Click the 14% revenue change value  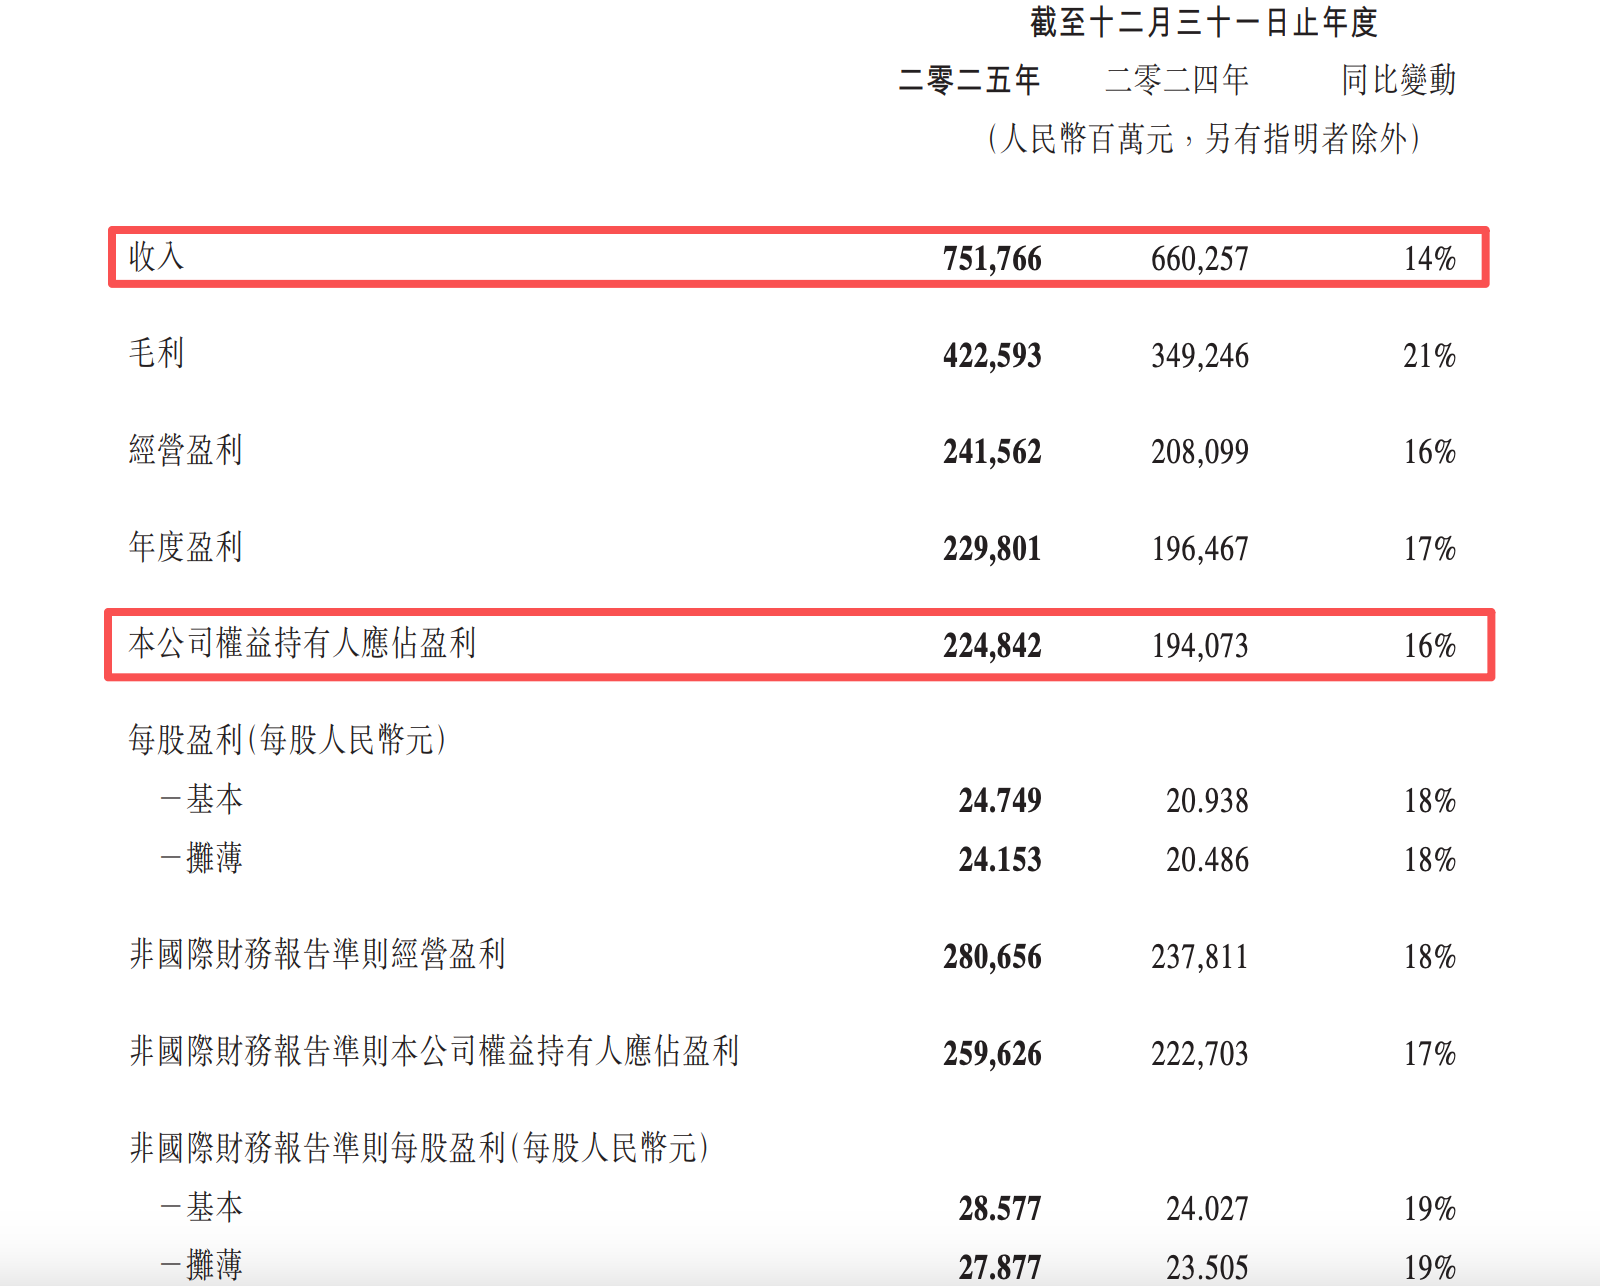click(1429, 259)
